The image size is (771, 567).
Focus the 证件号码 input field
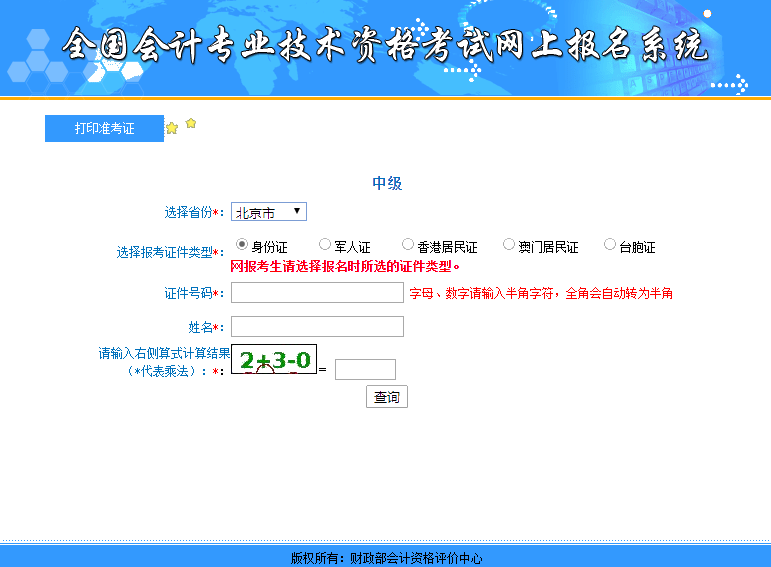tap(317, 293)
